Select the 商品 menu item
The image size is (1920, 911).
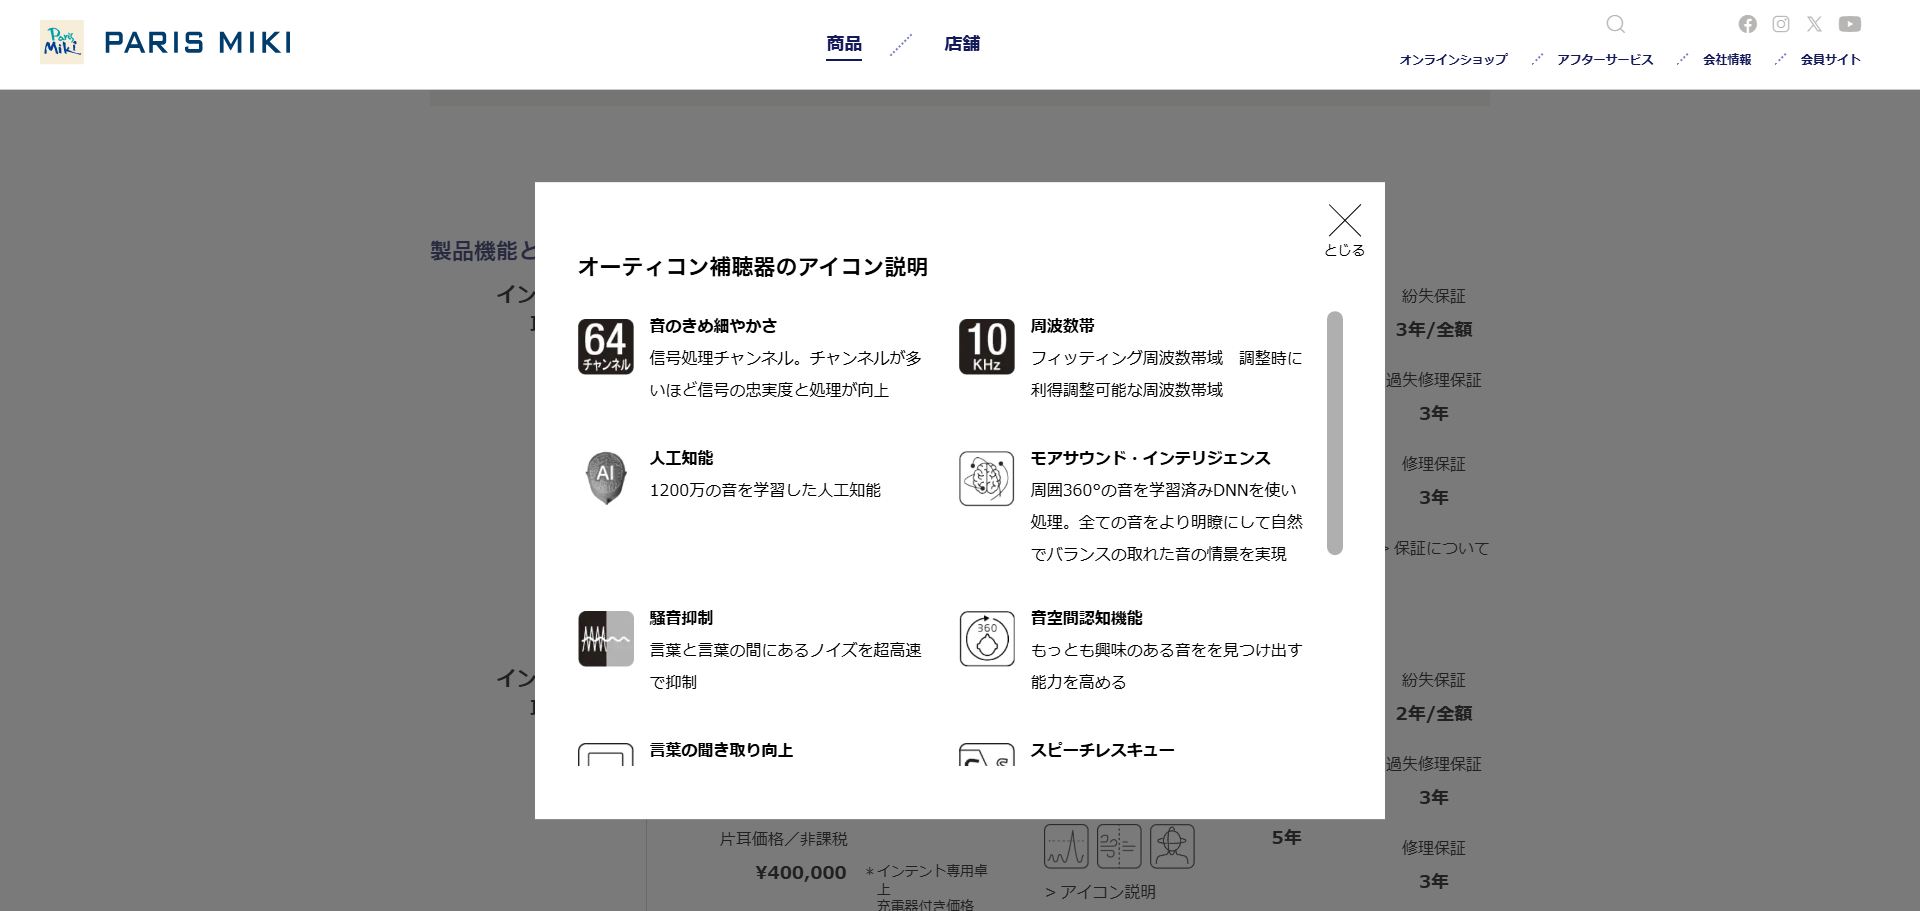[843, 44]
